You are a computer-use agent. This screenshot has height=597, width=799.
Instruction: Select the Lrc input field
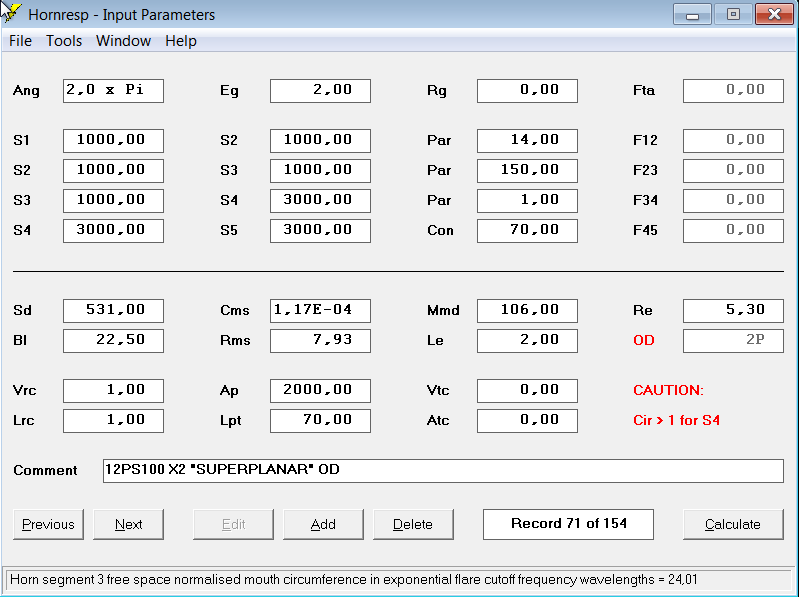(x=113, y=421)
